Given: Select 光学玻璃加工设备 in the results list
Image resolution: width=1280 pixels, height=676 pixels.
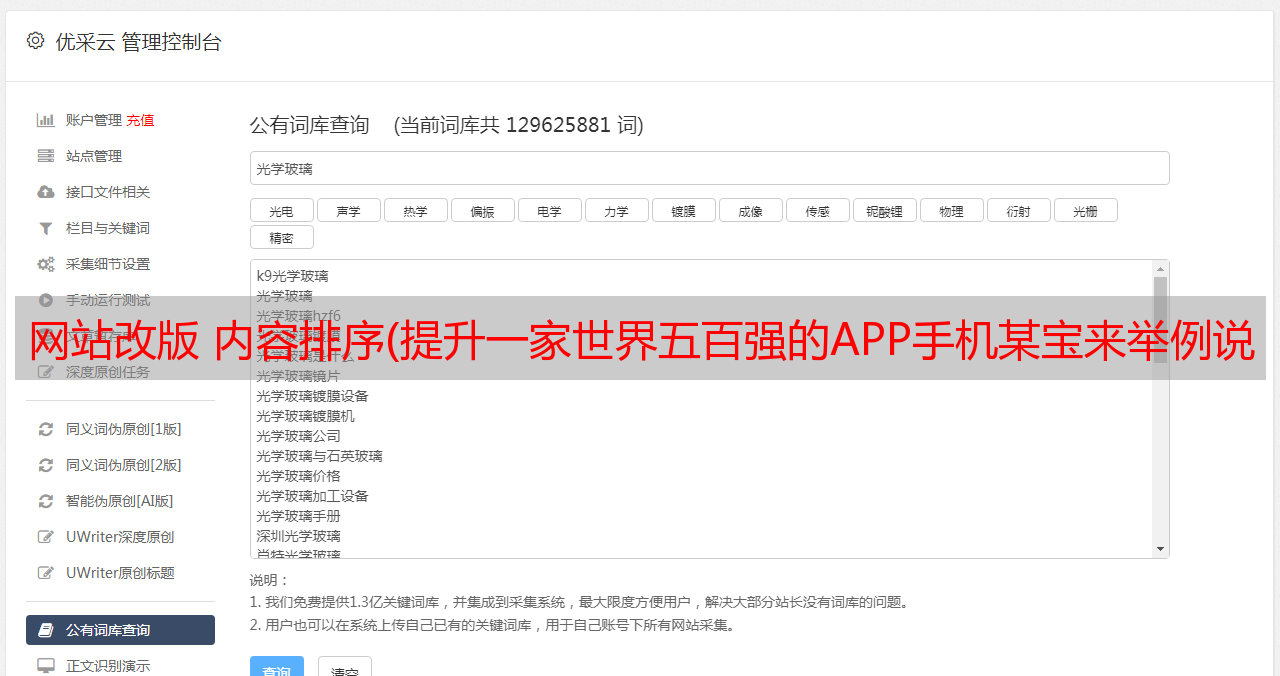Looking at the screenshot, I should point(312,496).
